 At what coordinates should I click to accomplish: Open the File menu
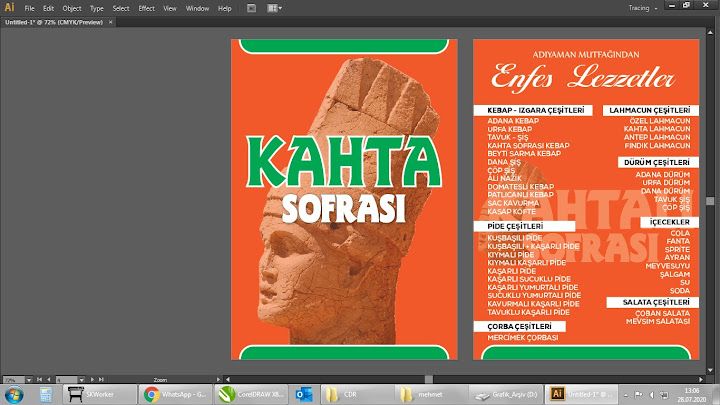pyautogui.click(x=29, y=8)
